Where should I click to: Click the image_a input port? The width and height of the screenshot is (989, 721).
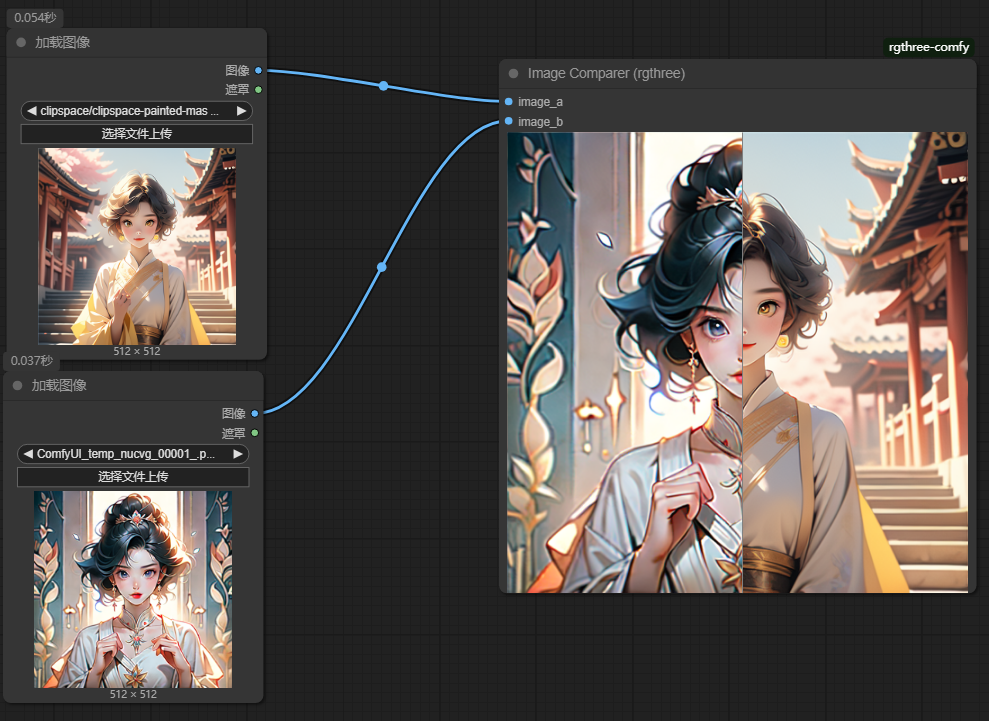[x=509, y=101]
